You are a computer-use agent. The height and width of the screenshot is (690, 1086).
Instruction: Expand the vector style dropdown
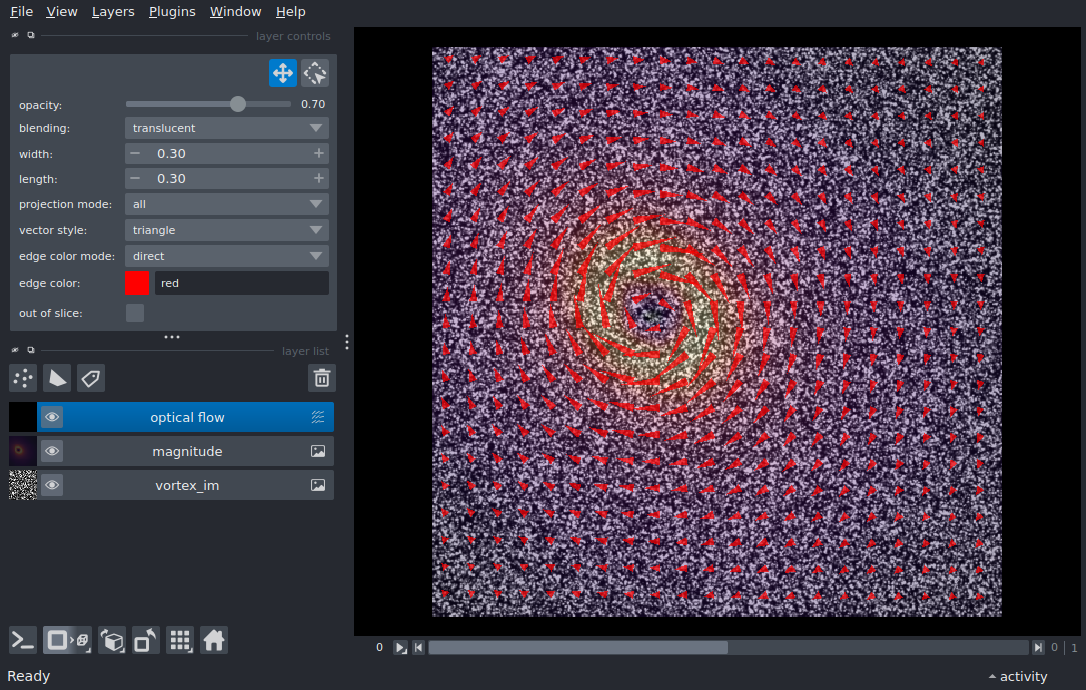(x=227, y=230)
